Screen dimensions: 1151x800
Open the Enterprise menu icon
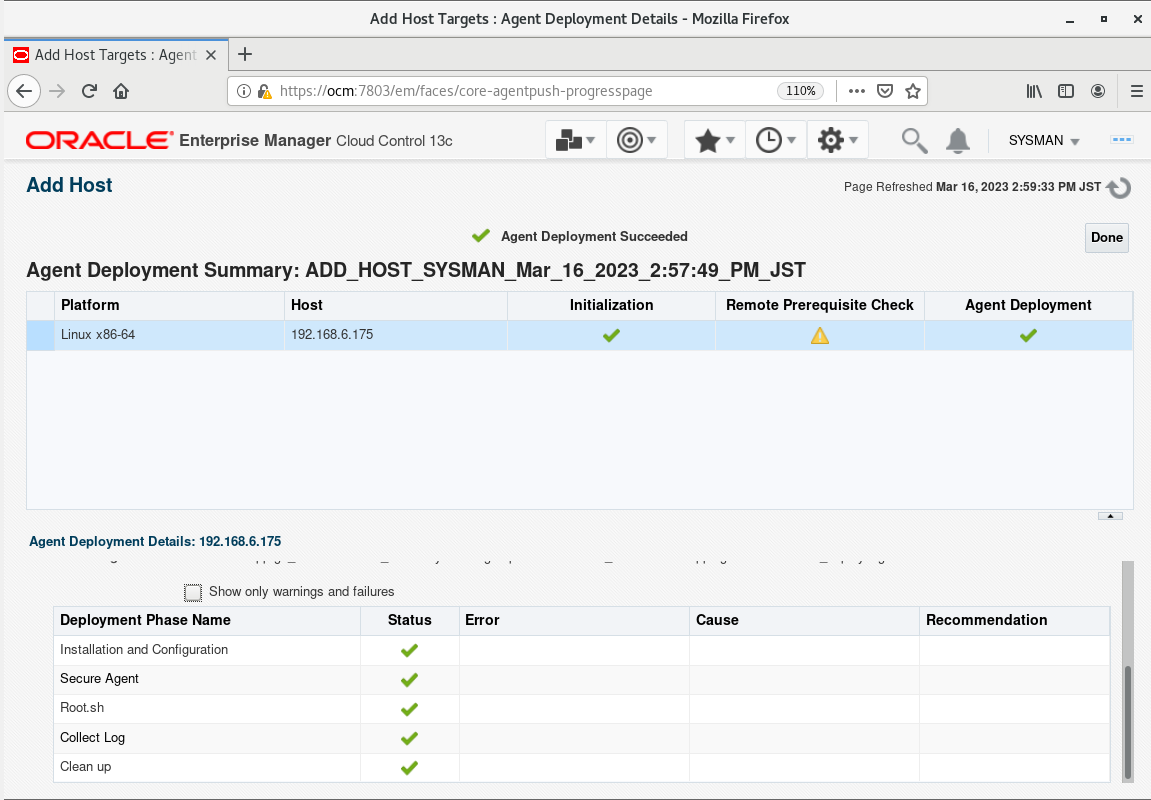[575, 139]
